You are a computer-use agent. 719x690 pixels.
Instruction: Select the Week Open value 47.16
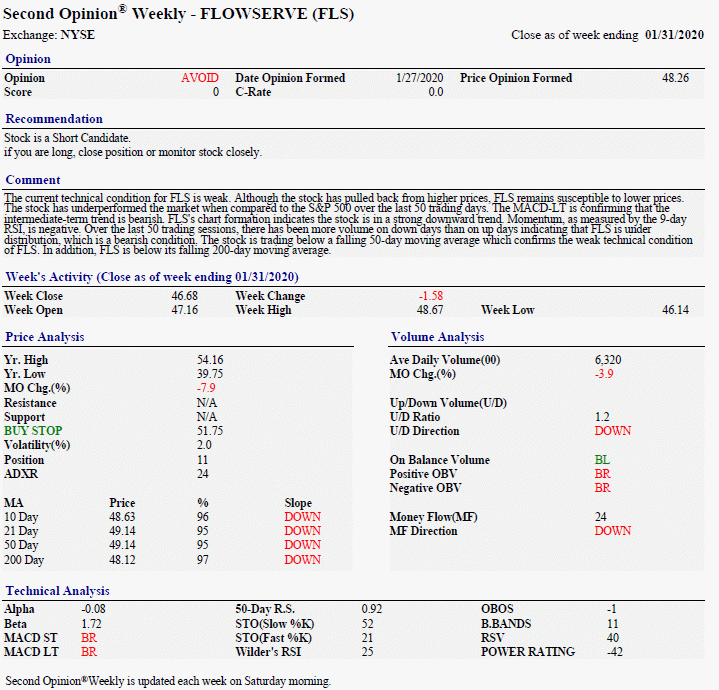[x=184, y=310]
